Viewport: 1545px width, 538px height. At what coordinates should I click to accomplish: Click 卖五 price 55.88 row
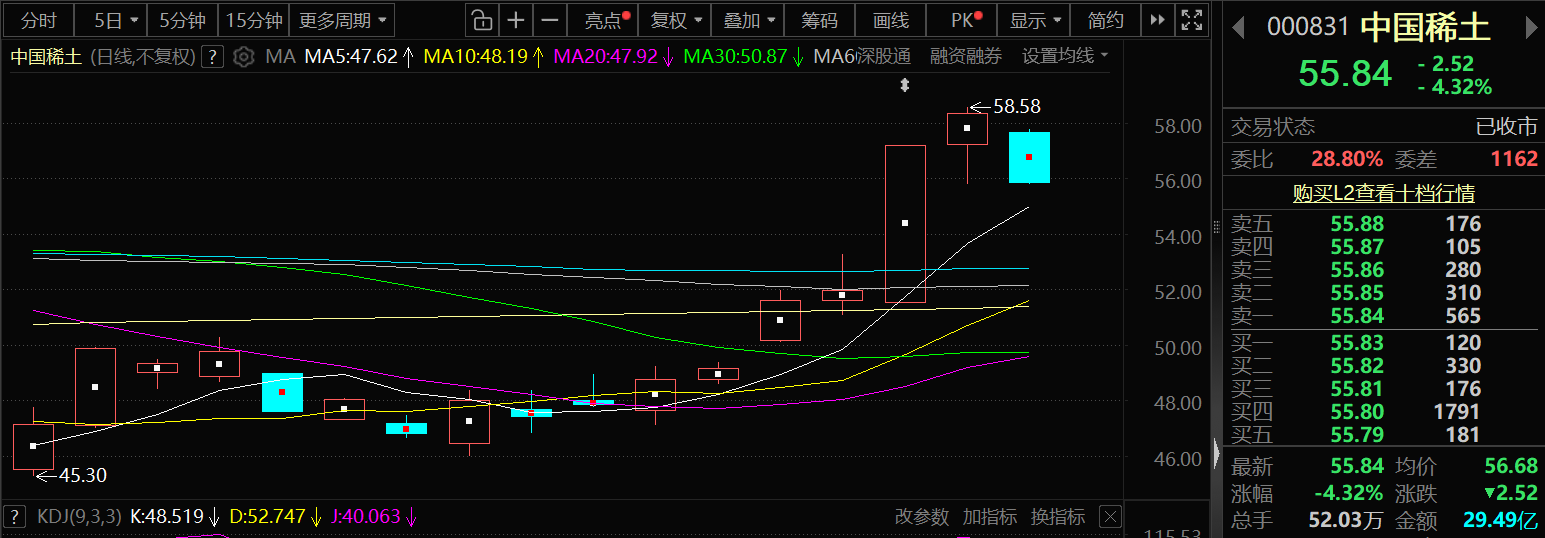pos(1383,224)
